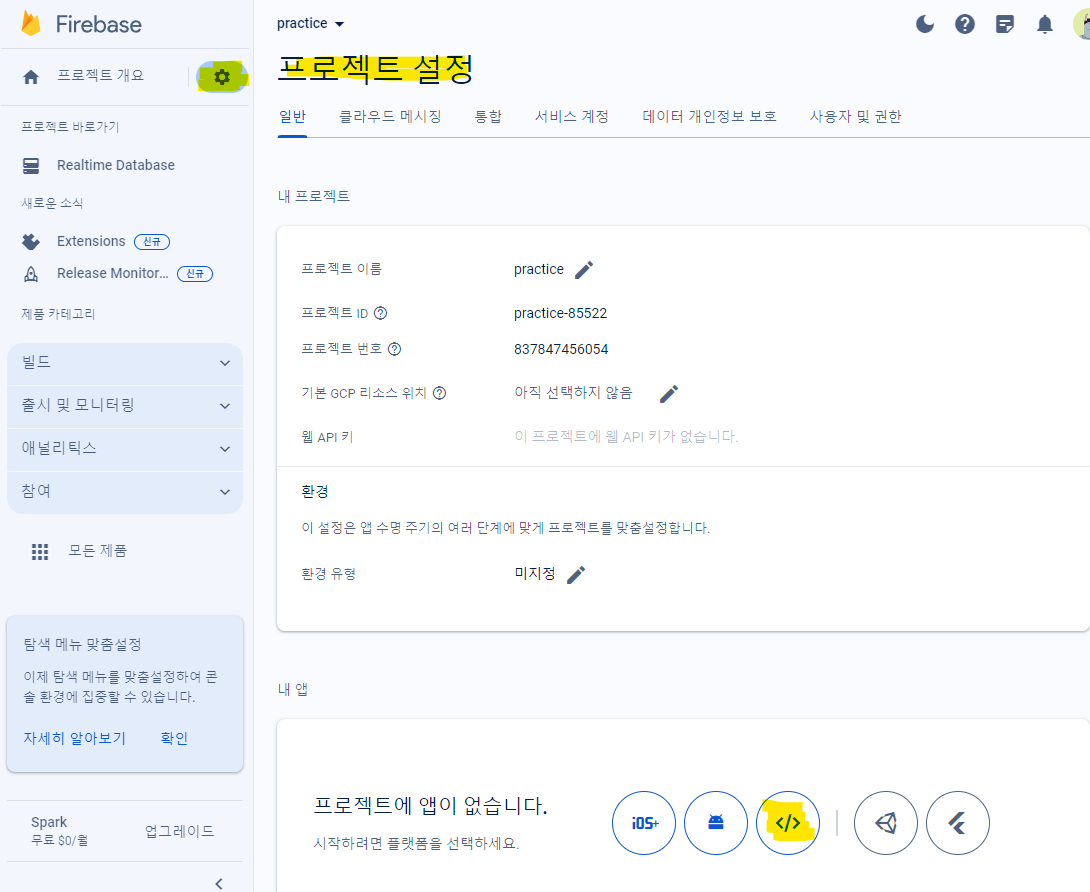Click the Firebase flame logo
Screen dimensions: 1090x892
[x=31, y=24]
